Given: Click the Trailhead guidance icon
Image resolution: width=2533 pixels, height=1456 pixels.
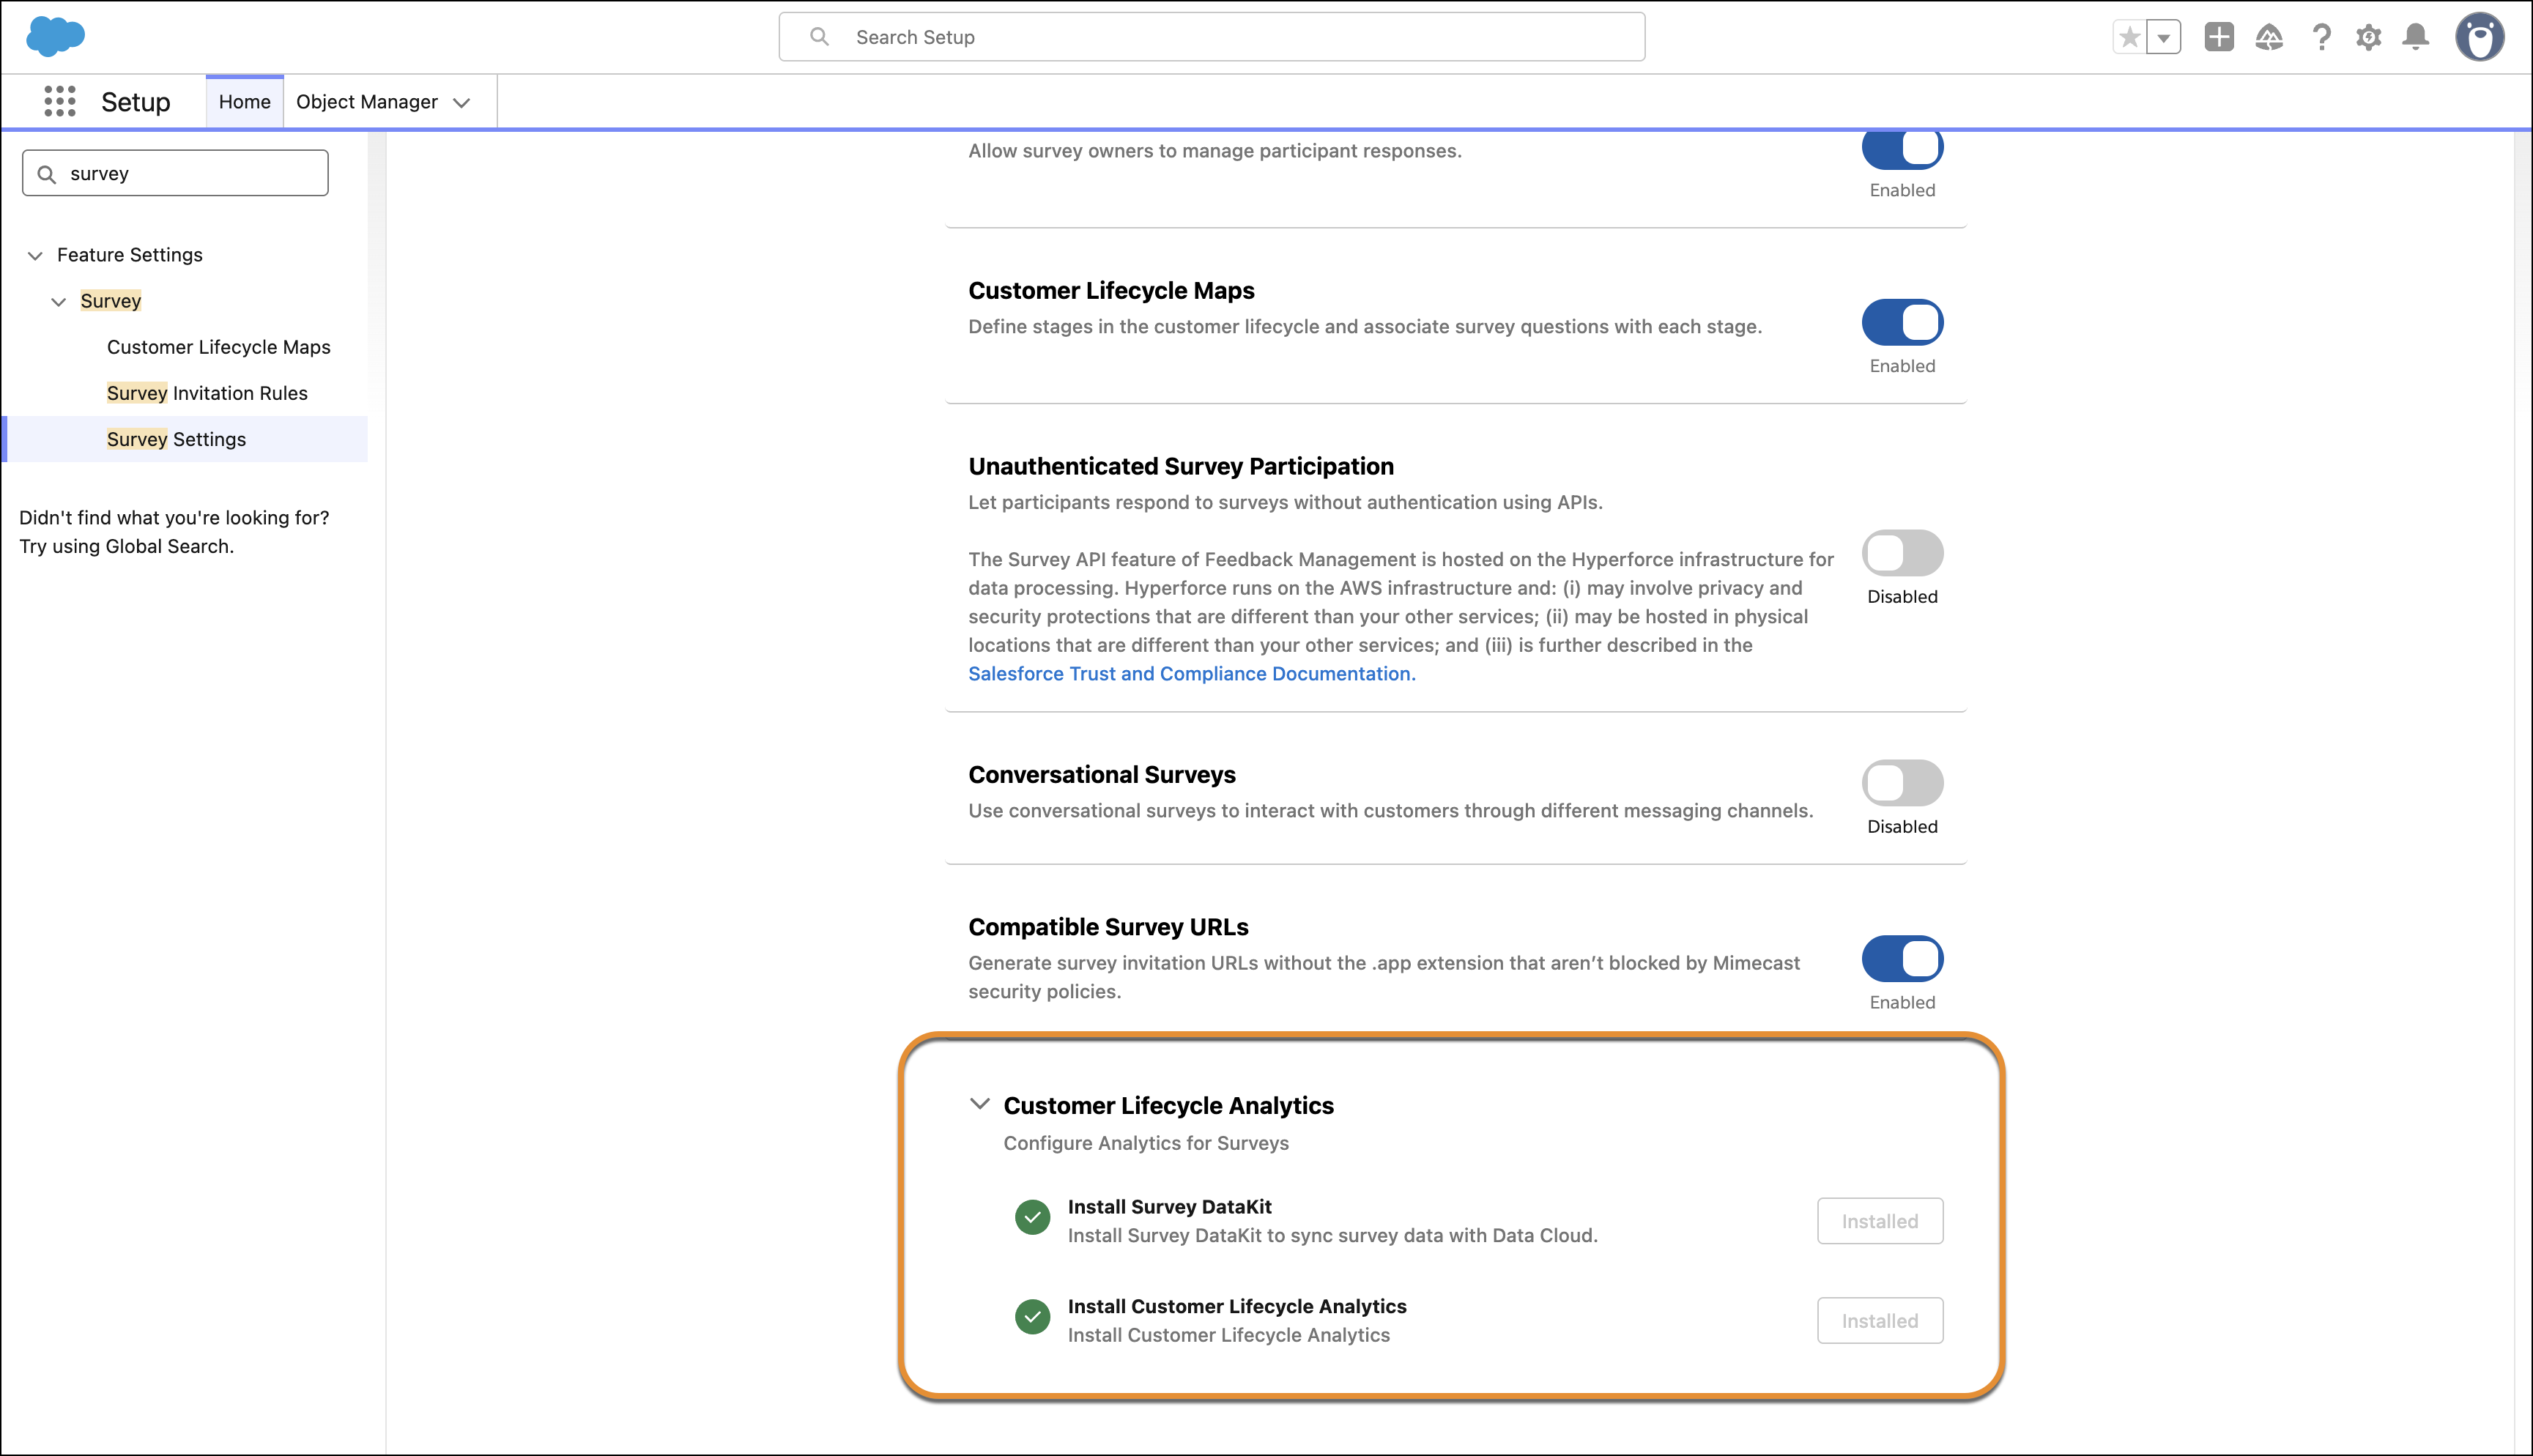Looking at the screenshot, I should pyautogui.click(x=2269, y=38).
